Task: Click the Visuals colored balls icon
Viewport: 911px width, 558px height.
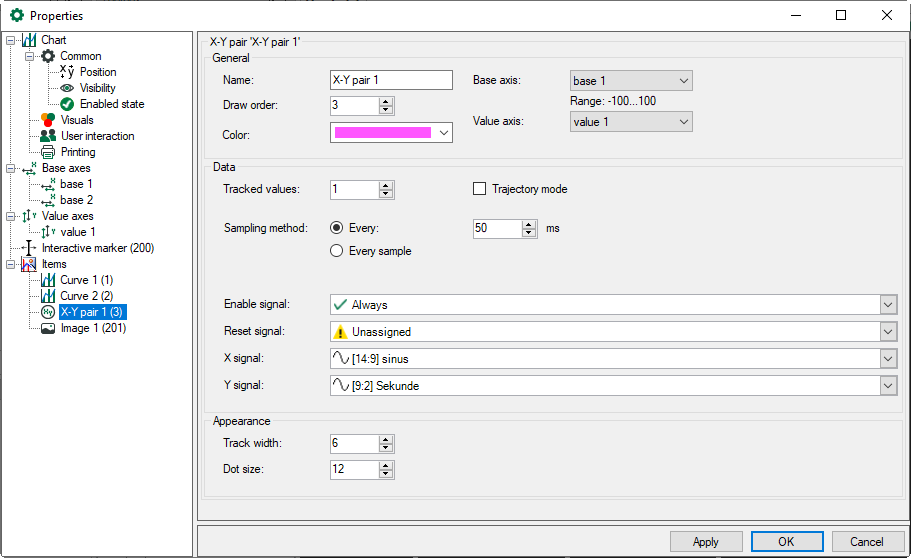Action: click(x=48, y=120)
